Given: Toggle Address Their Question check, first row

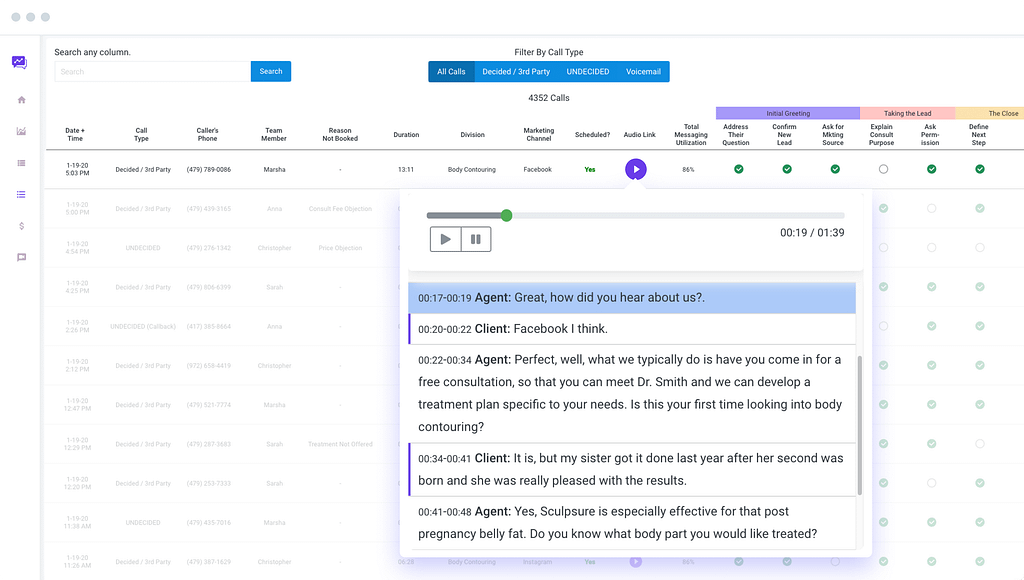Looking at the screenshot, I should (738, 170).
